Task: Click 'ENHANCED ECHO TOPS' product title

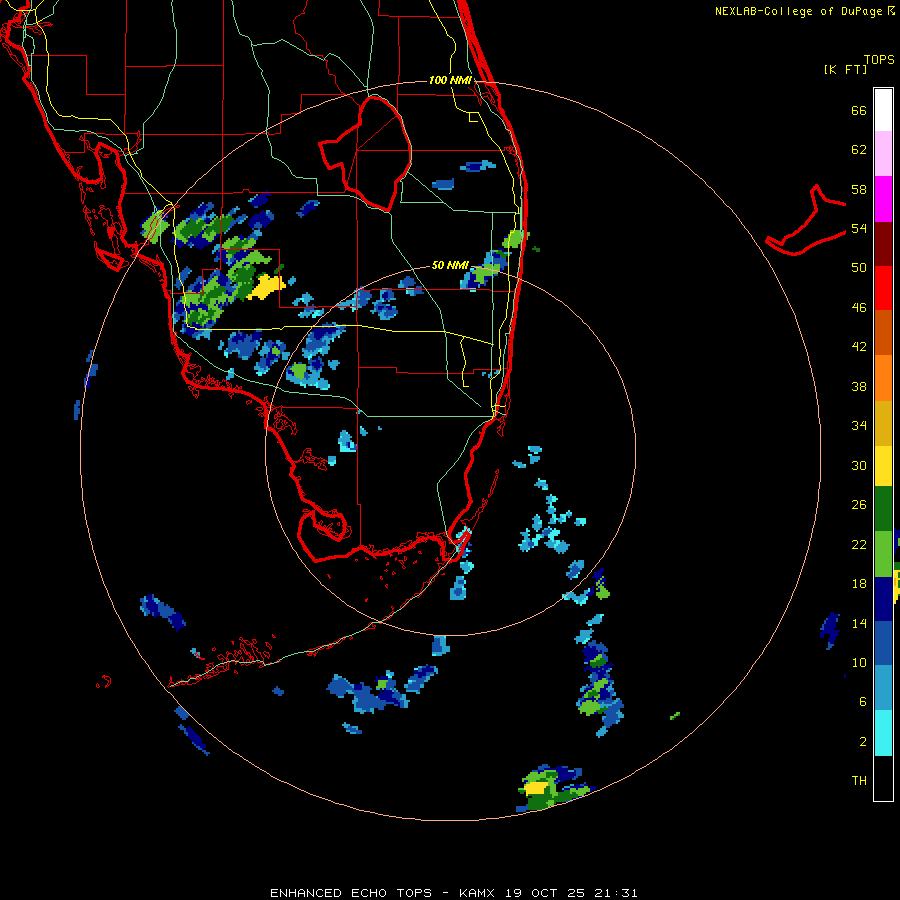Action: [351, 893]
